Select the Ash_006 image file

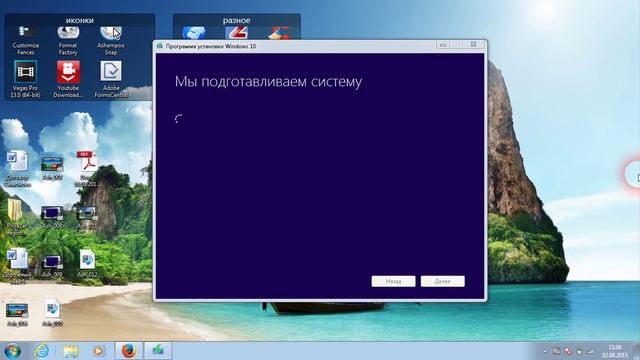coord(17,314)
